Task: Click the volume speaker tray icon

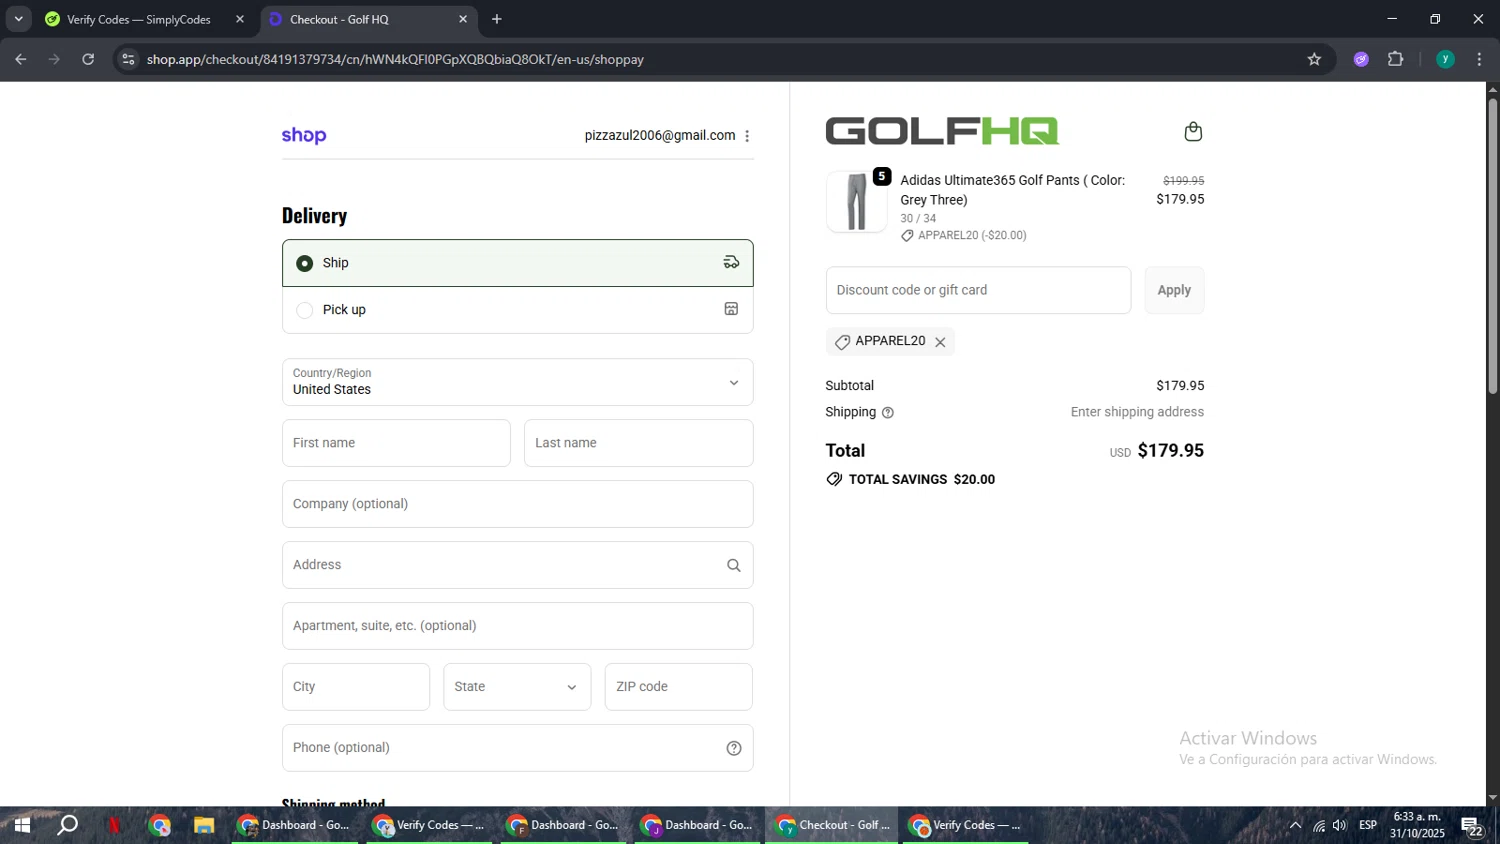Action: pyautogui.click(x=1340, y=825)
